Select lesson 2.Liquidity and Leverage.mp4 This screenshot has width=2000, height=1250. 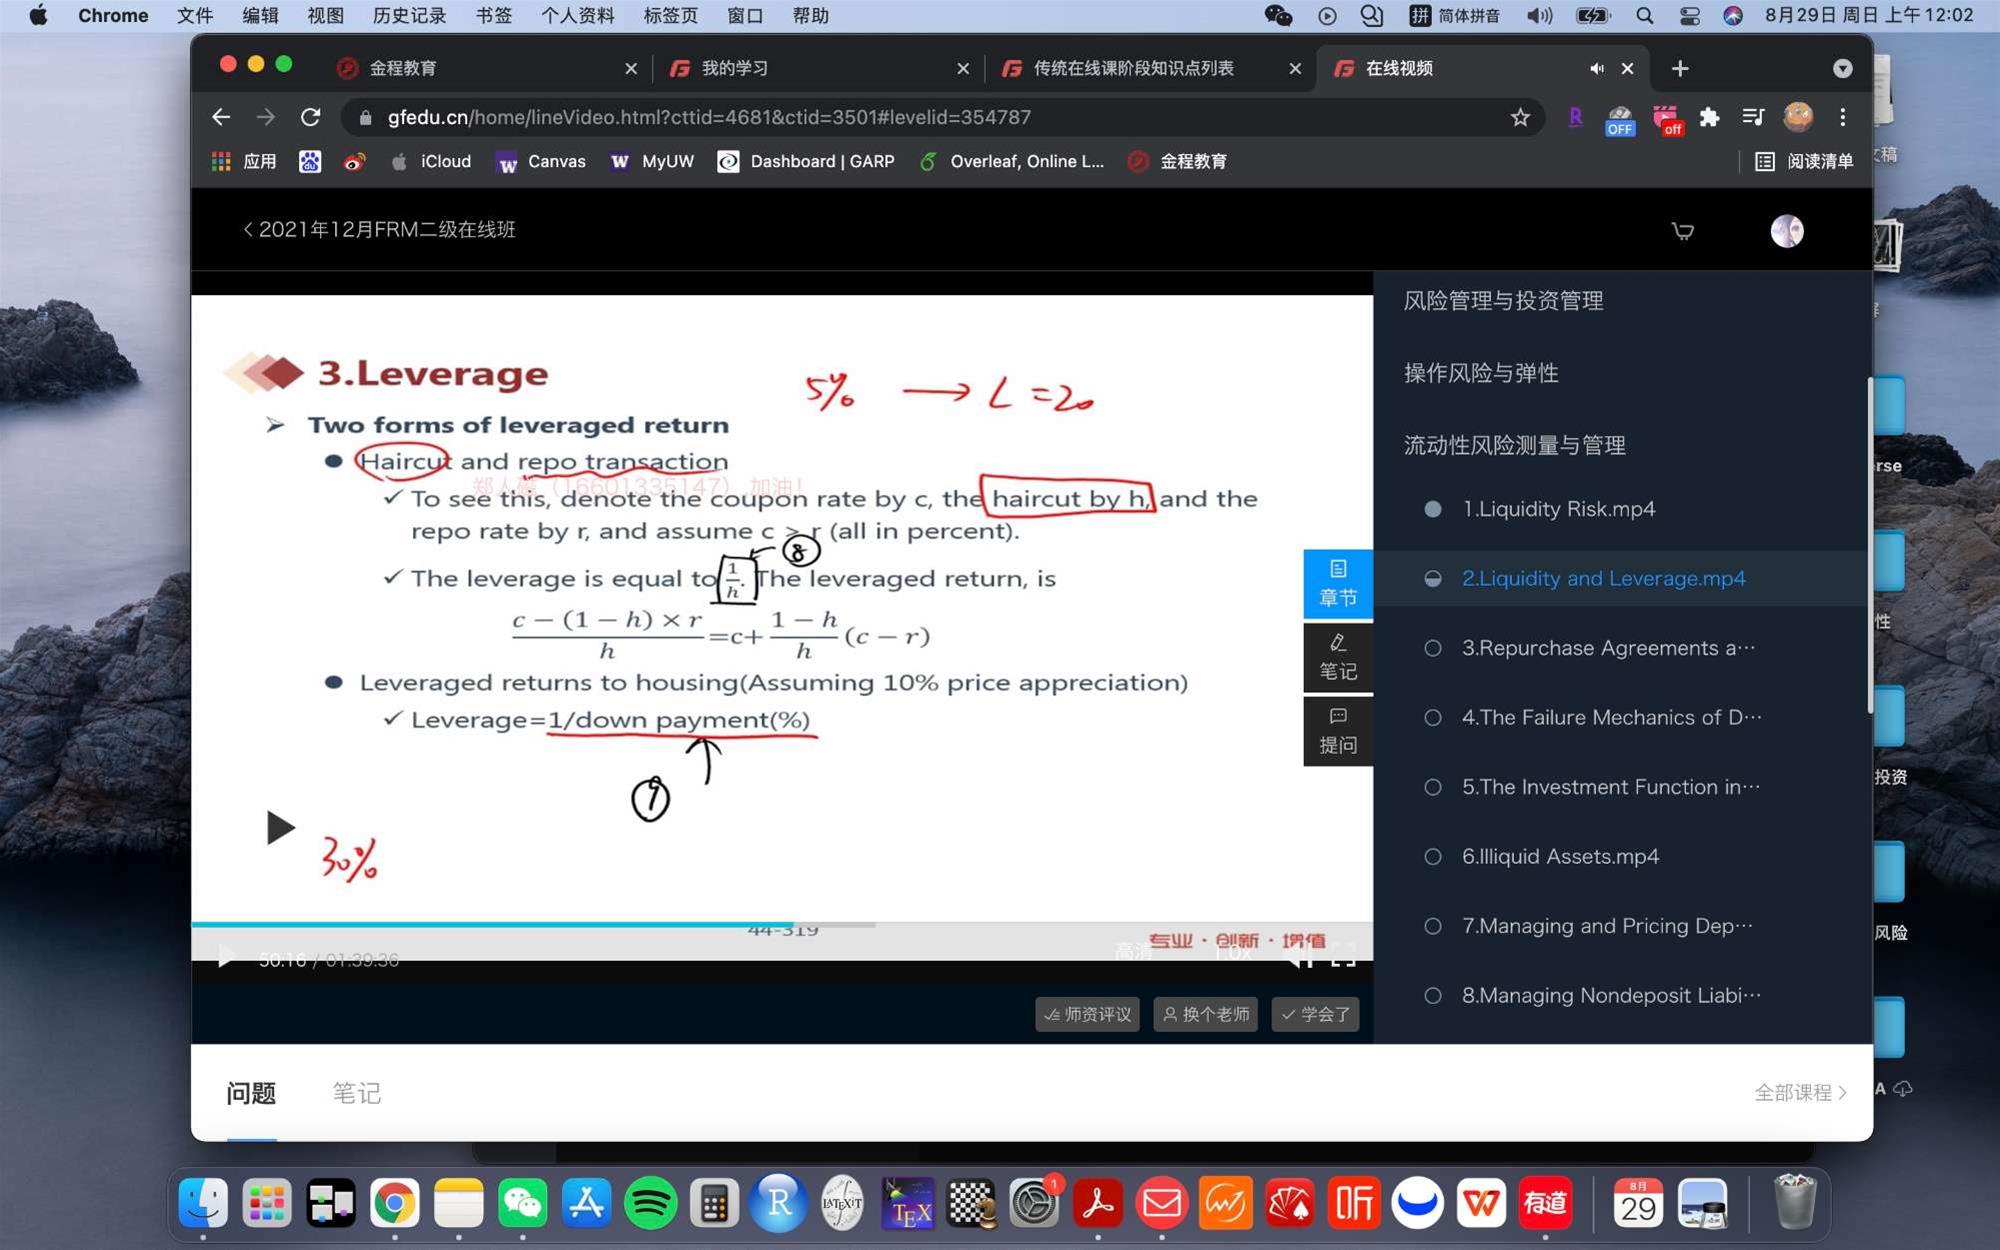tap(1604, 578)
